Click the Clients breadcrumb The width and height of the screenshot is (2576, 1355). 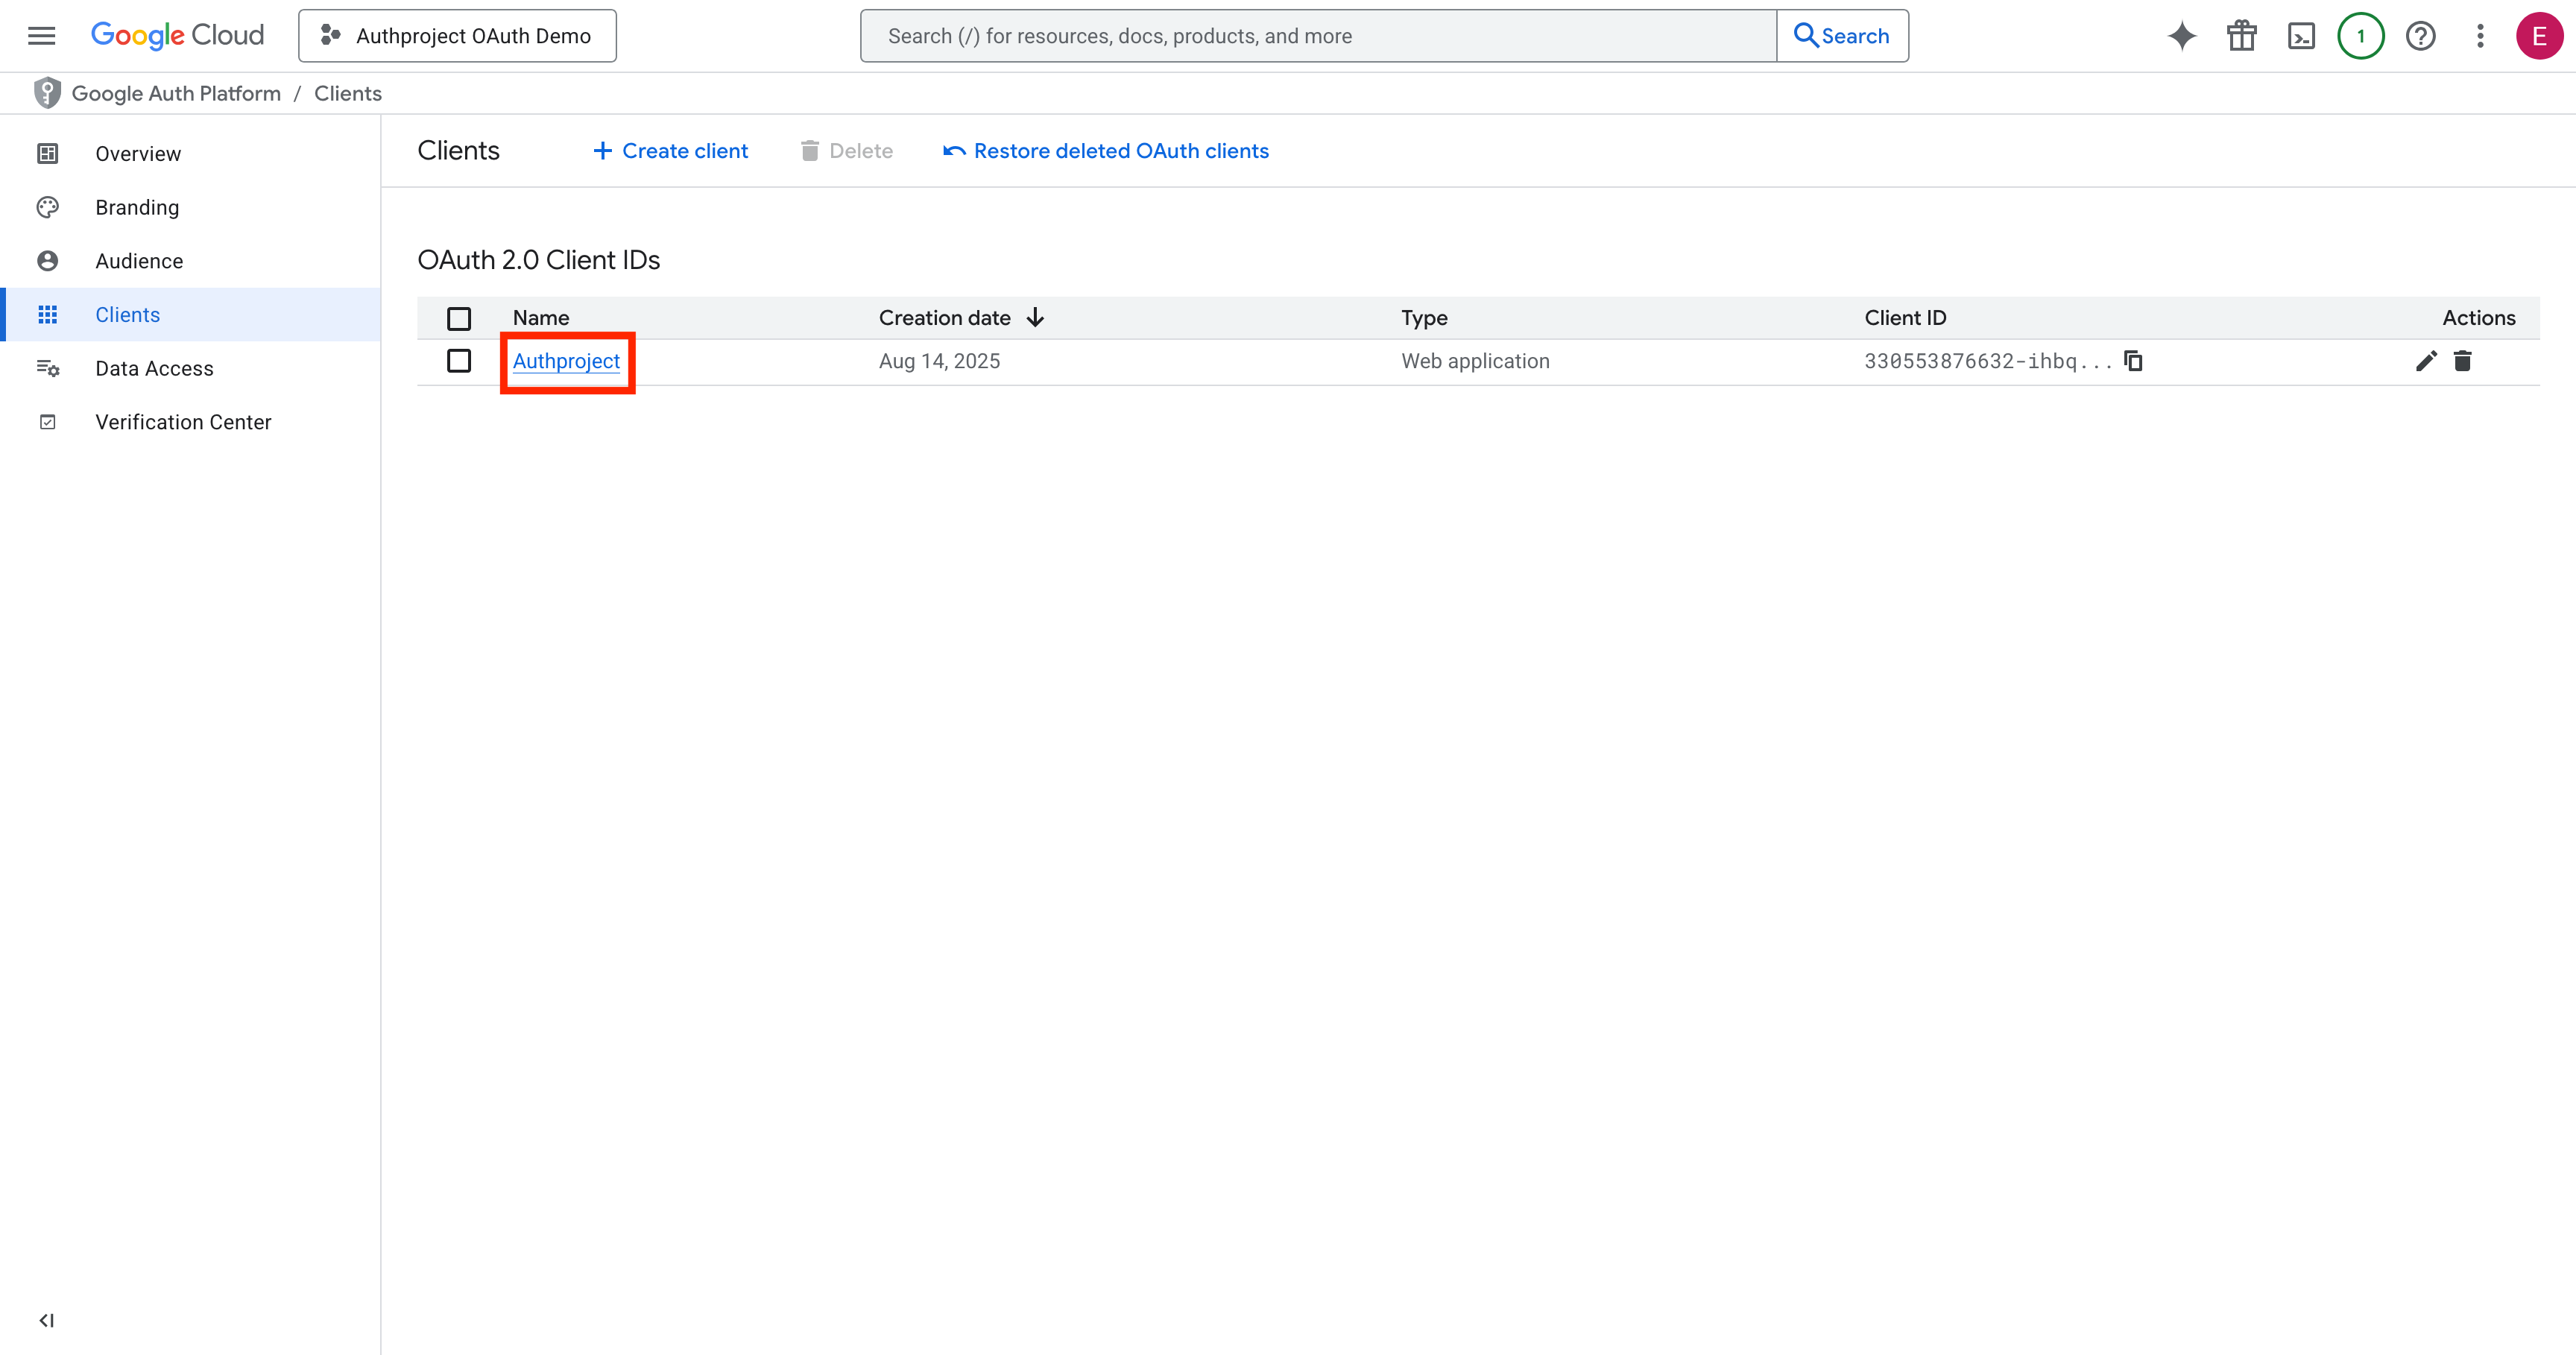(348, 93)
